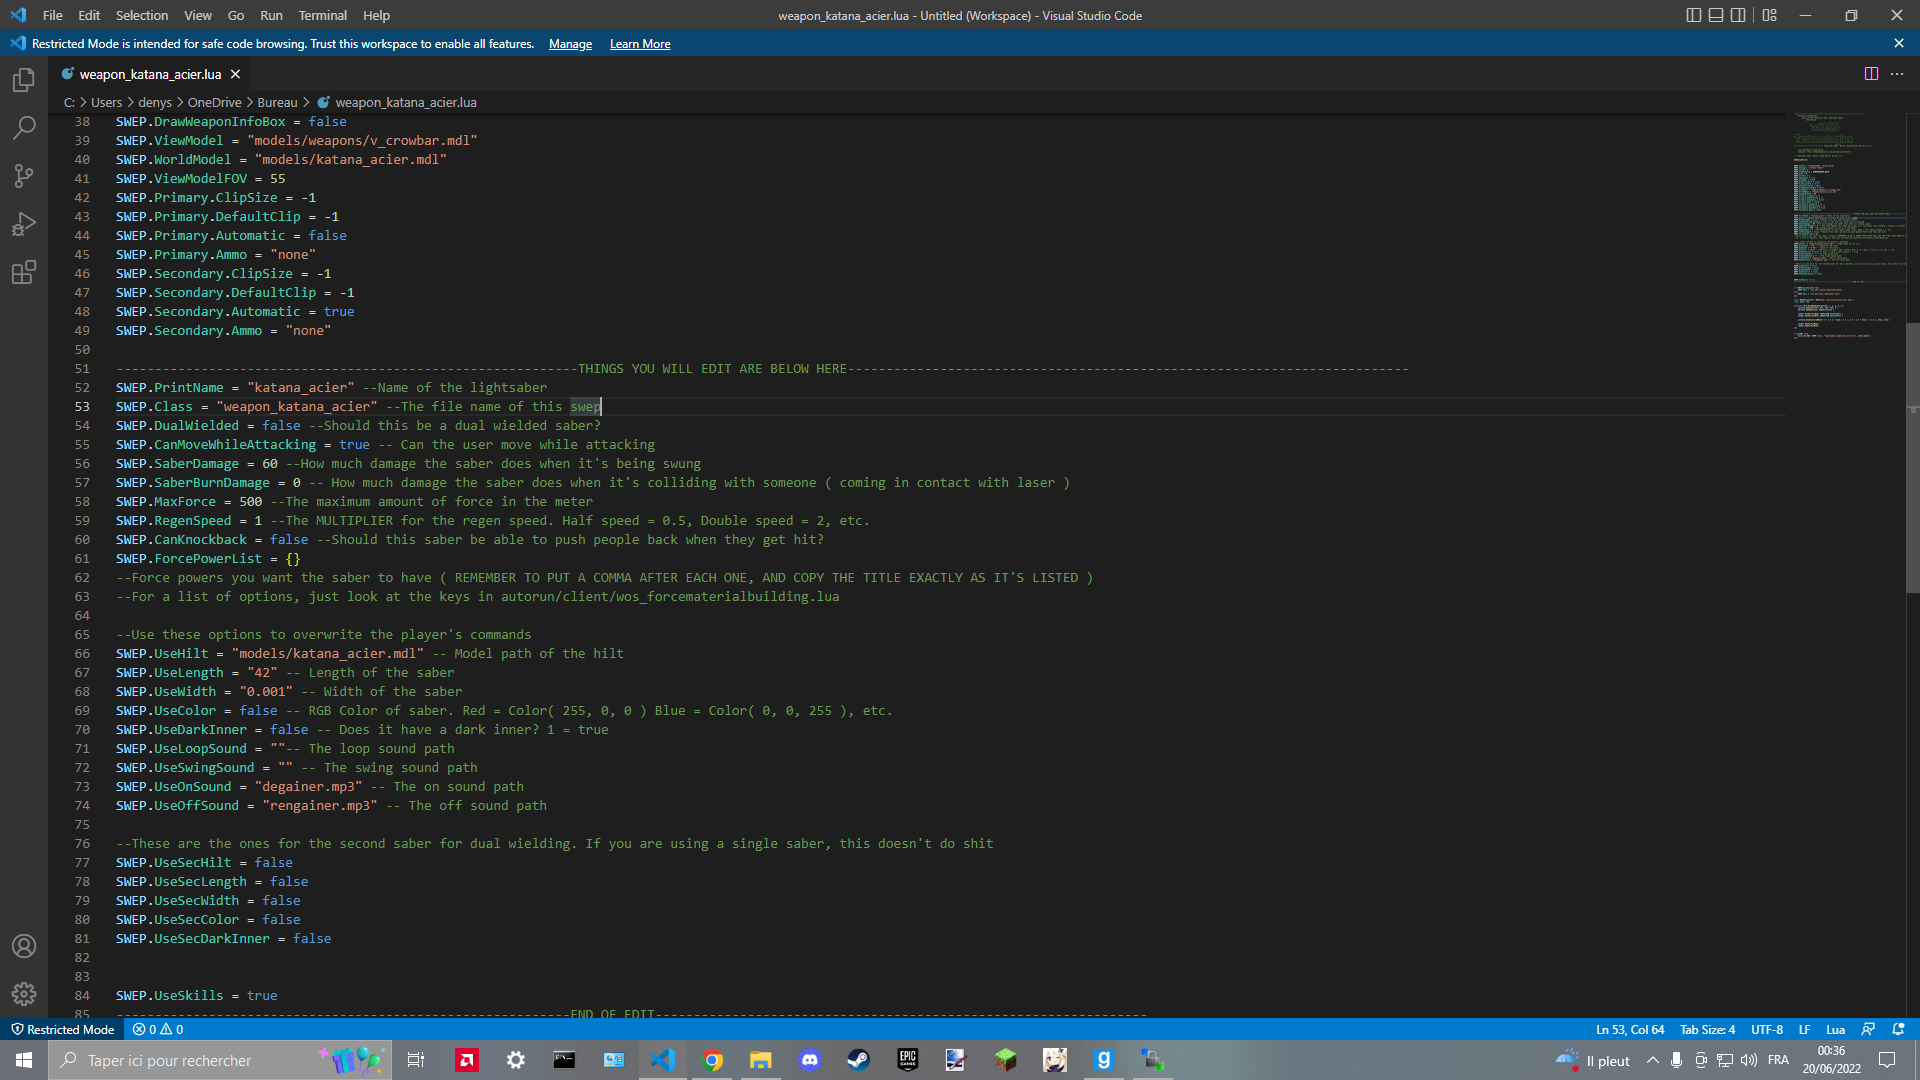Close the weapon_katana_acier.lua tab
This screenshot has width=1920, height=1080.
pyautogui.click(x=236, y=74)
